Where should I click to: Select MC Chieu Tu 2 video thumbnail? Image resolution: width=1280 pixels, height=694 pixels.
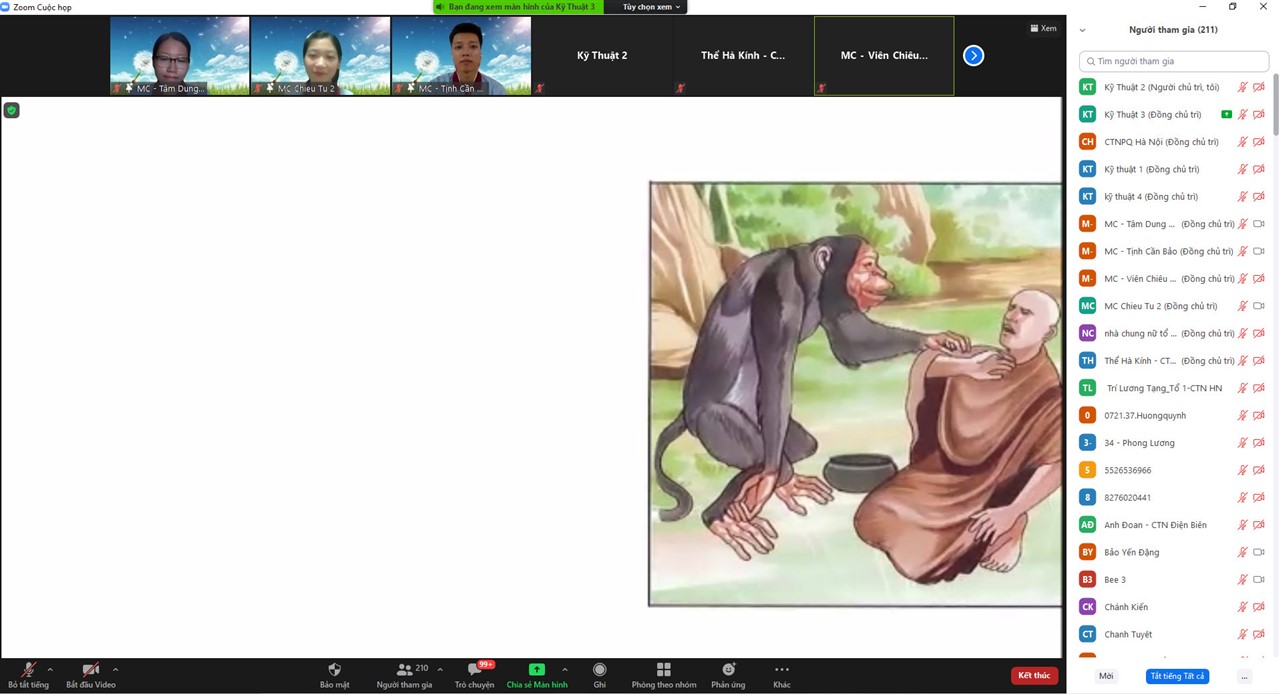pyautogui.click(x=320, y=56)
